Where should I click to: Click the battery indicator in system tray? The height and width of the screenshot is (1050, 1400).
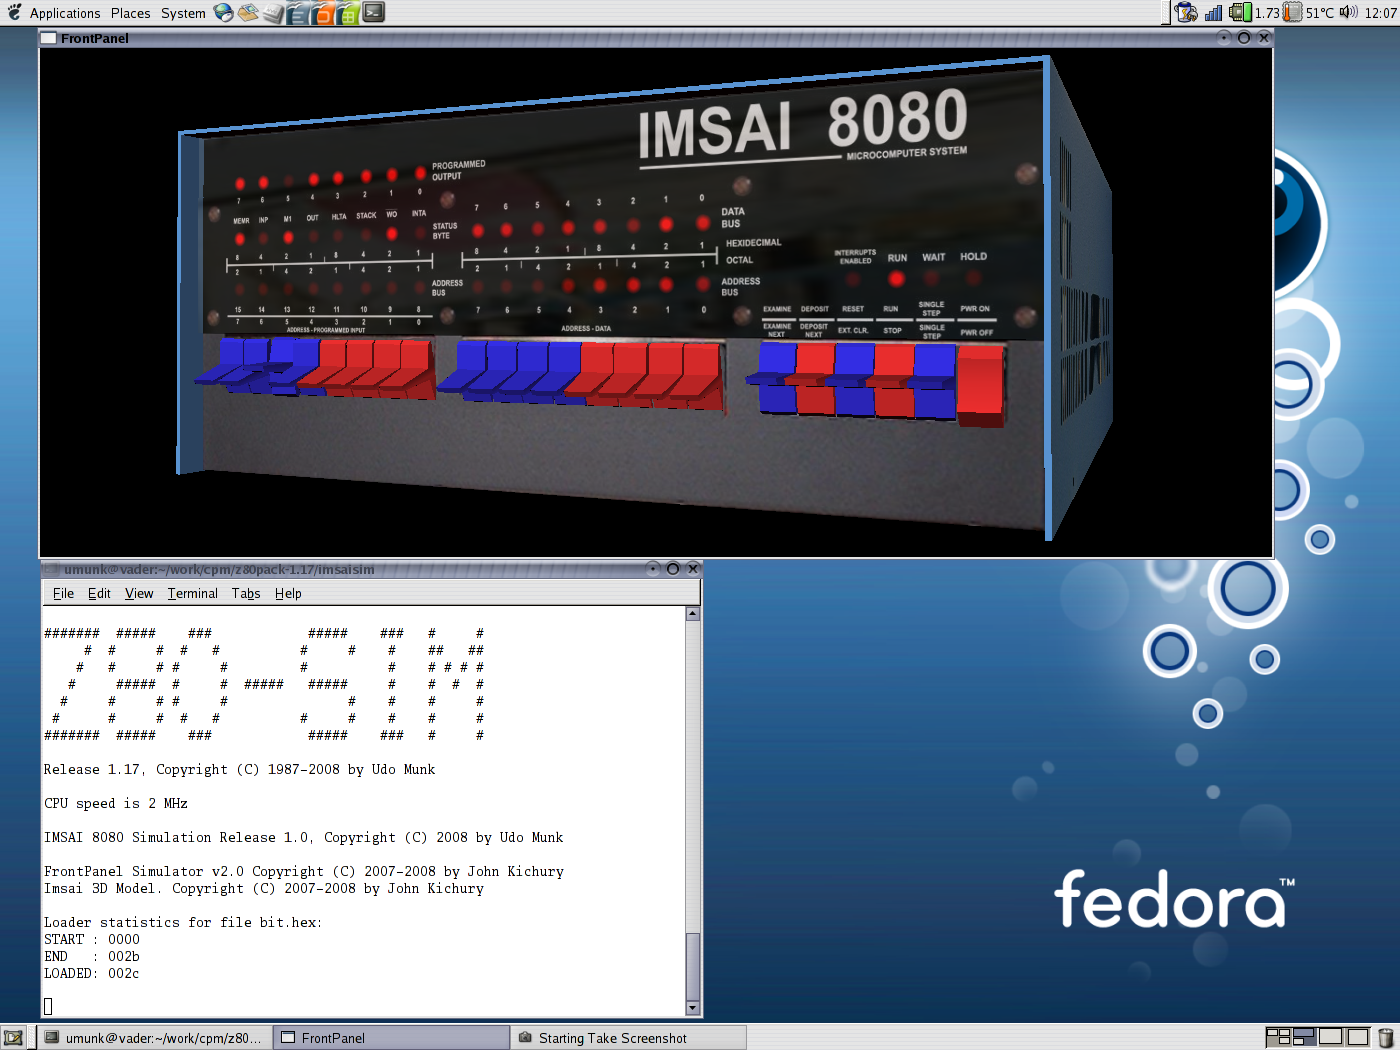tap(1184, 13)
